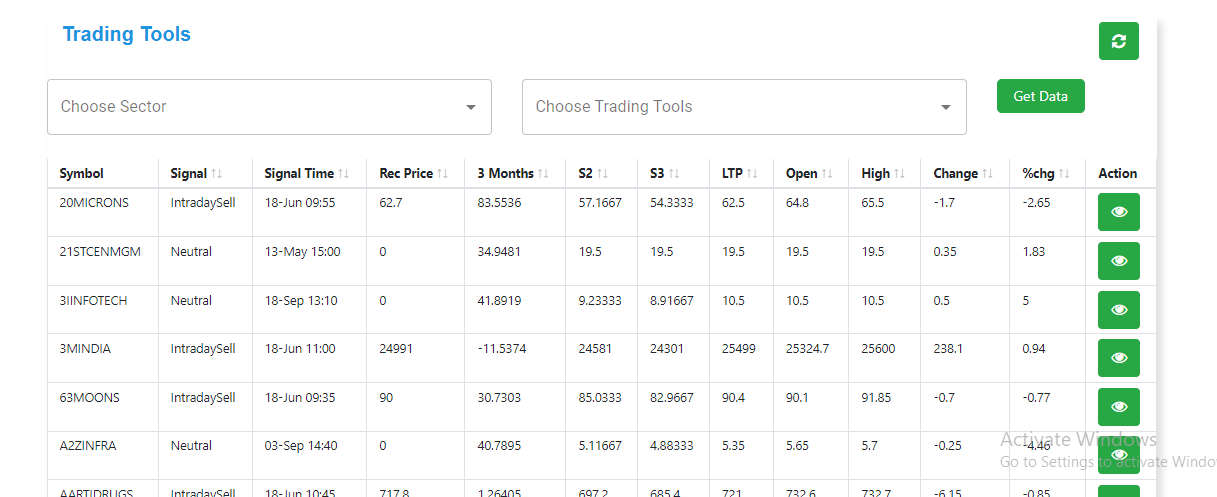Image resolution: width=1217 pixels, height=497 pixels.
Task: Select the A2ZINFRA symbol cell
Action: click(x=88, y=447)
